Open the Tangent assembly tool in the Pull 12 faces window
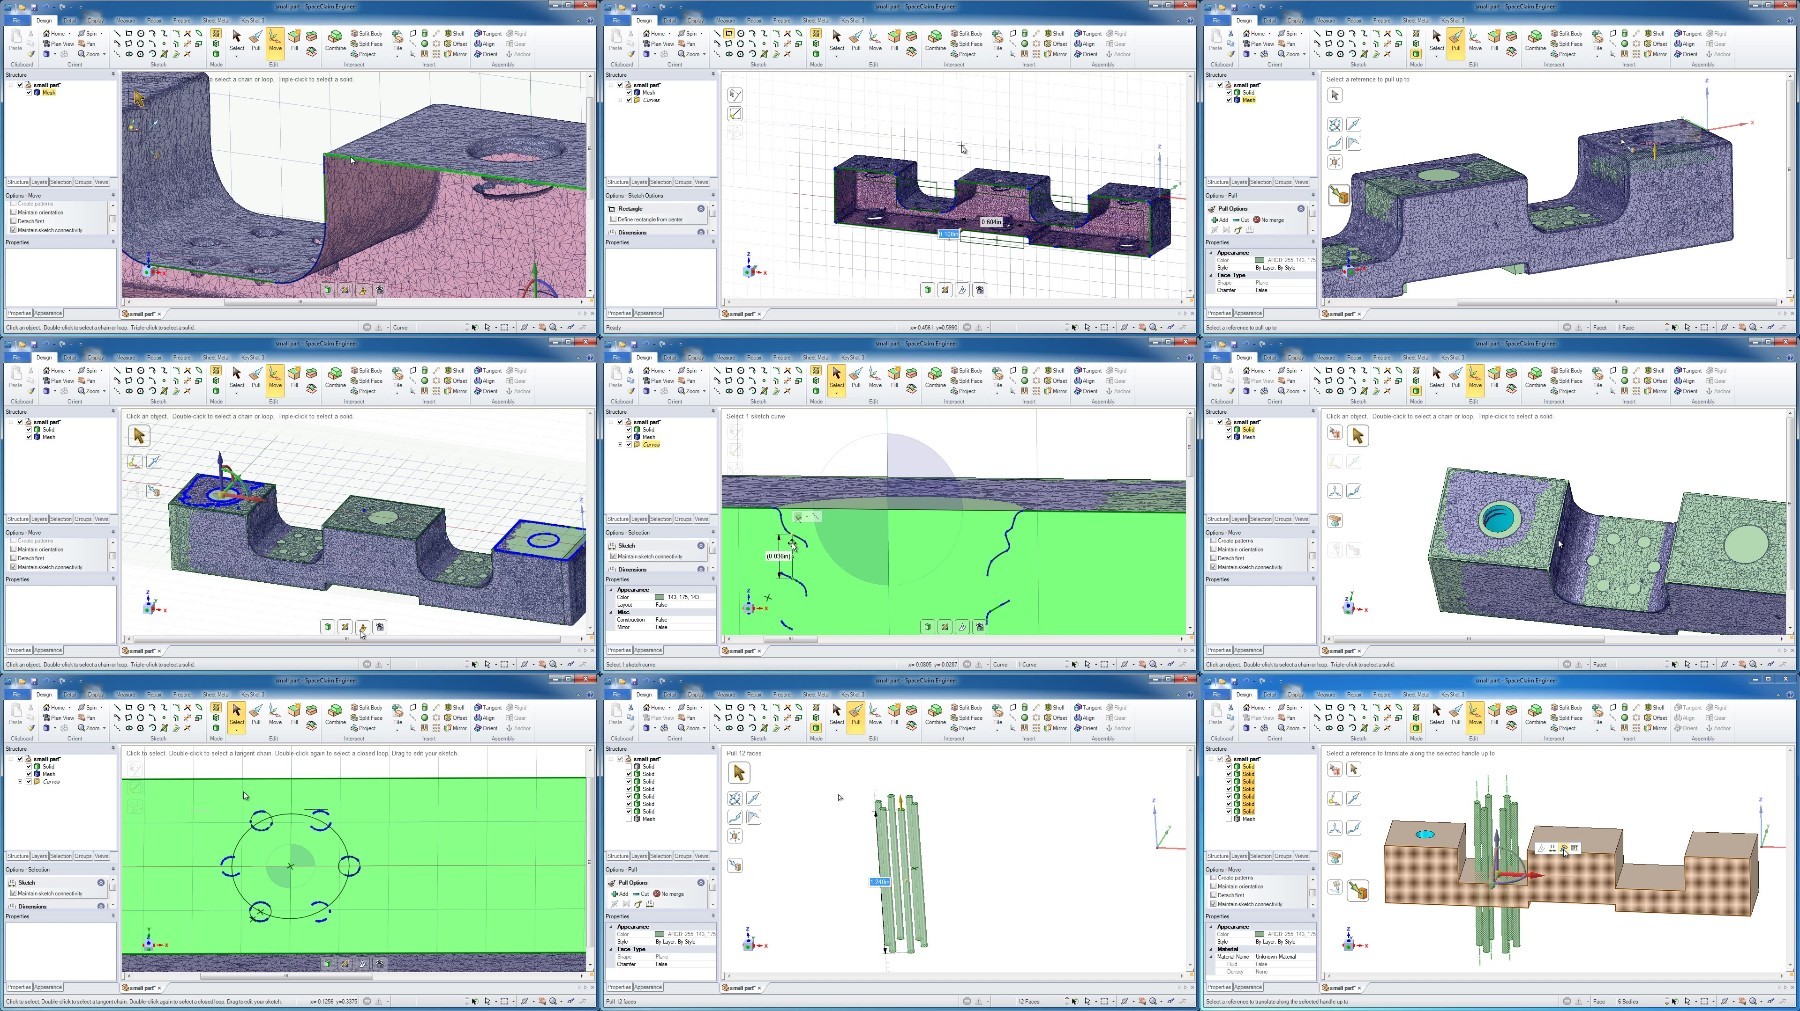This screenshot has width=1800, height=1011. (x=1087, y=707)
